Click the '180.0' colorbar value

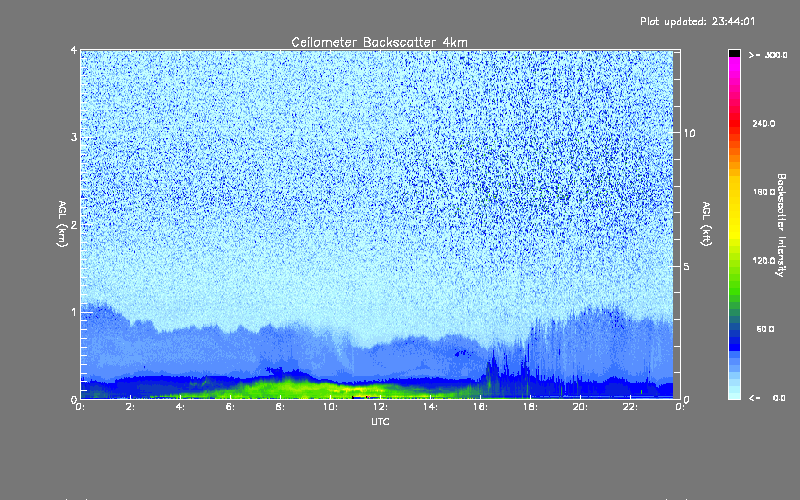pyautogui.click(x=764, y=192)
